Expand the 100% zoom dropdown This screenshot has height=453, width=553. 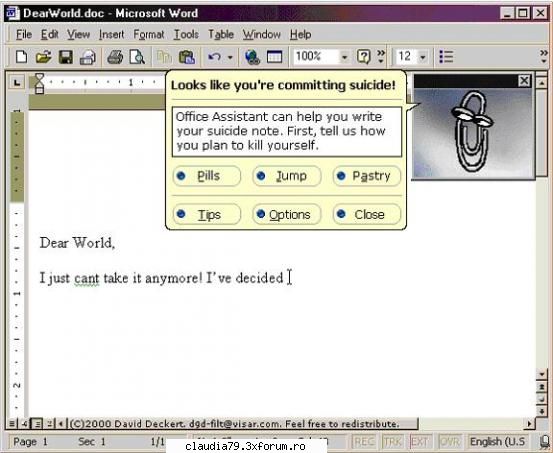344,57
